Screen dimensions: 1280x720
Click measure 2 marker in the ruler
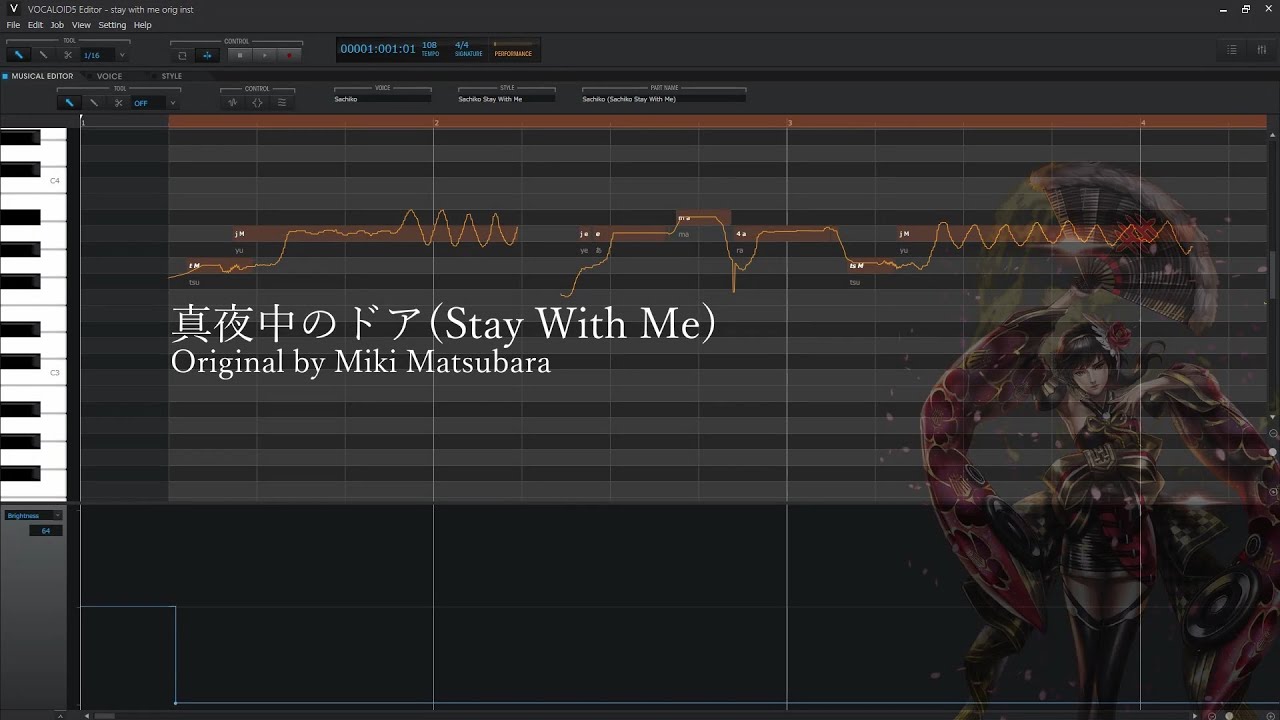click(x=436, y=122)
